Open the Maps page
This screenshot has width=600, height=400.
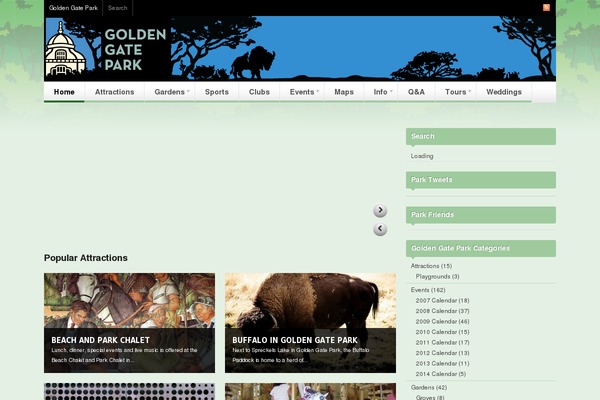[344, 92]
